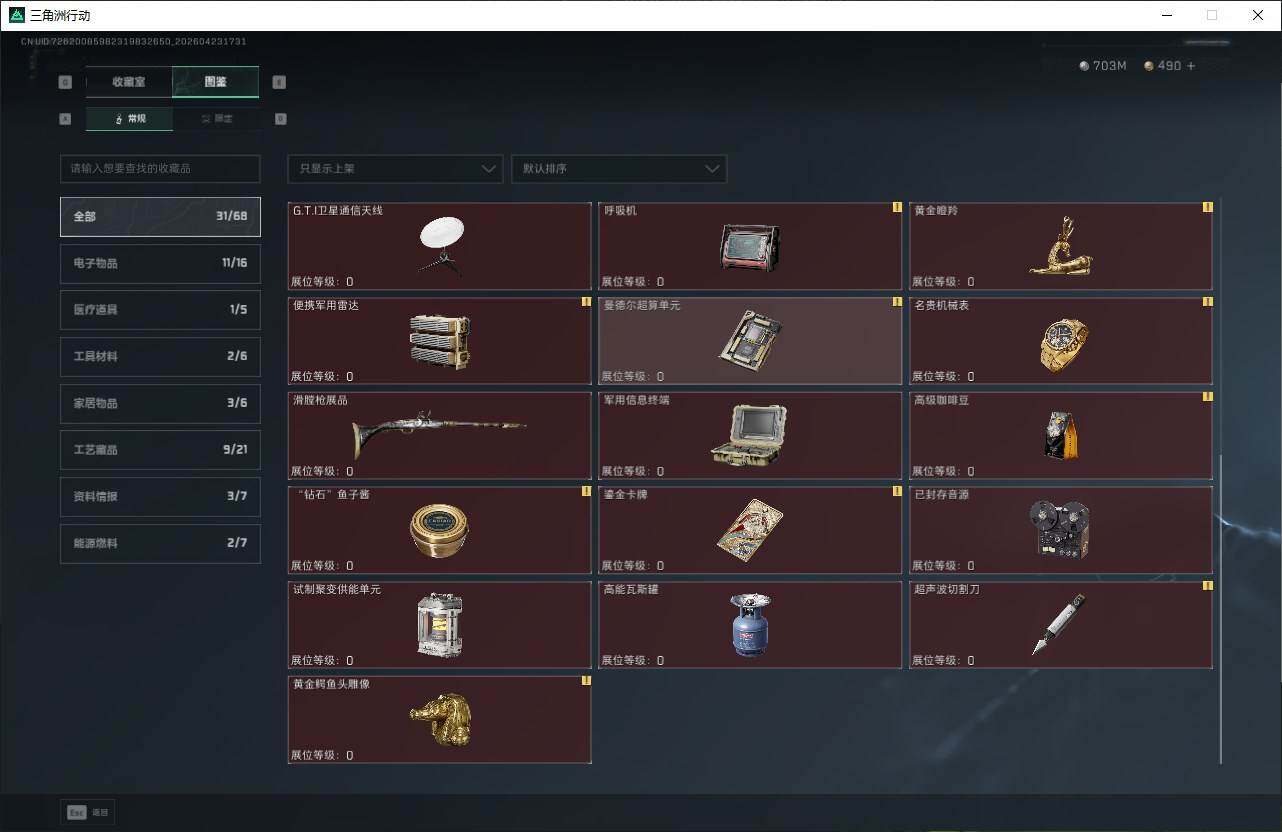1282x832 pixels.
Task: Open the 滑膛枪展品 musket item image
Action: pos(439,434)
